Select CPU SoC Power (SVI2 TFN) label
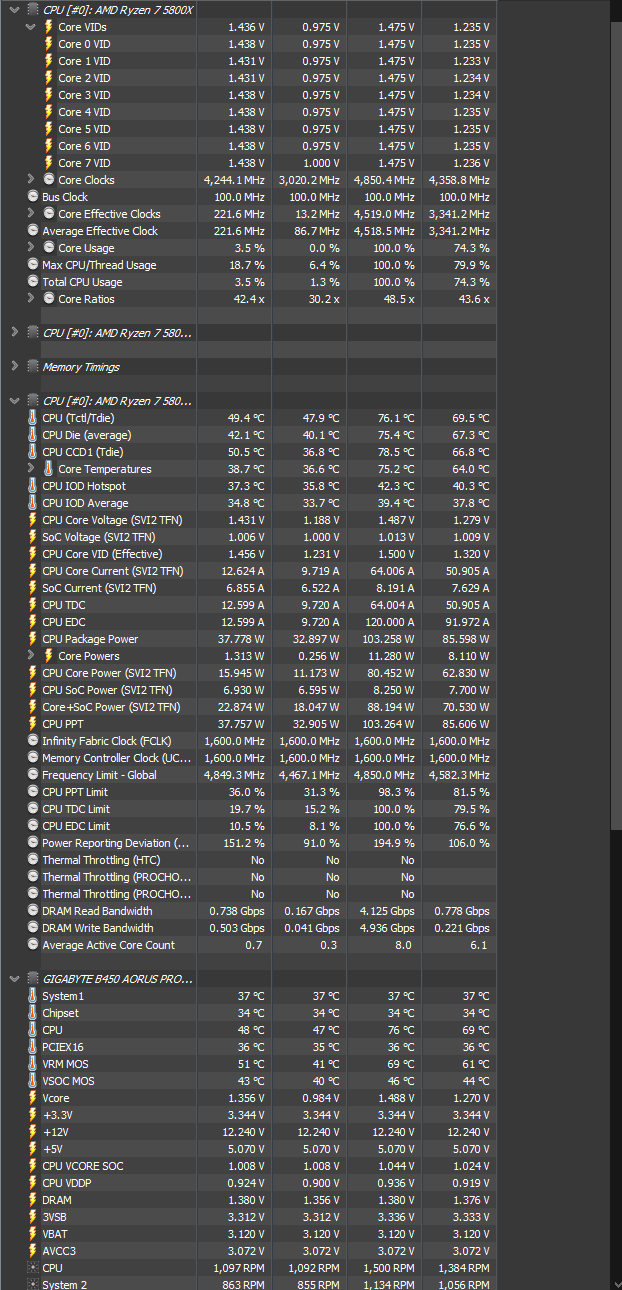 coord(107,690)
